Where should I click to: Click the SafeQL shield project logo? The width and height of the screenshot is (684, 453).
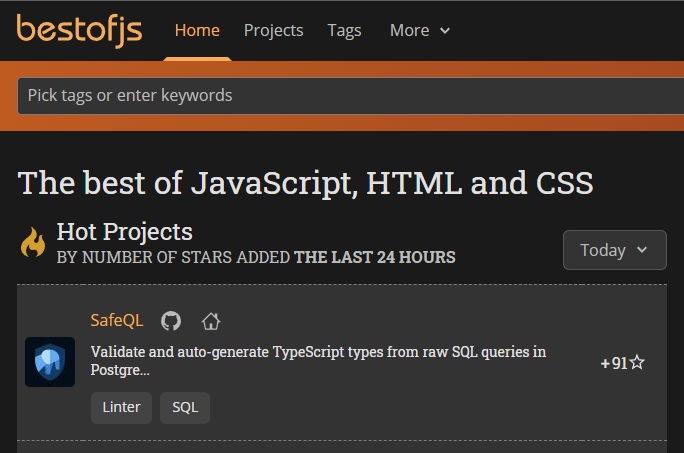(50, 362)
